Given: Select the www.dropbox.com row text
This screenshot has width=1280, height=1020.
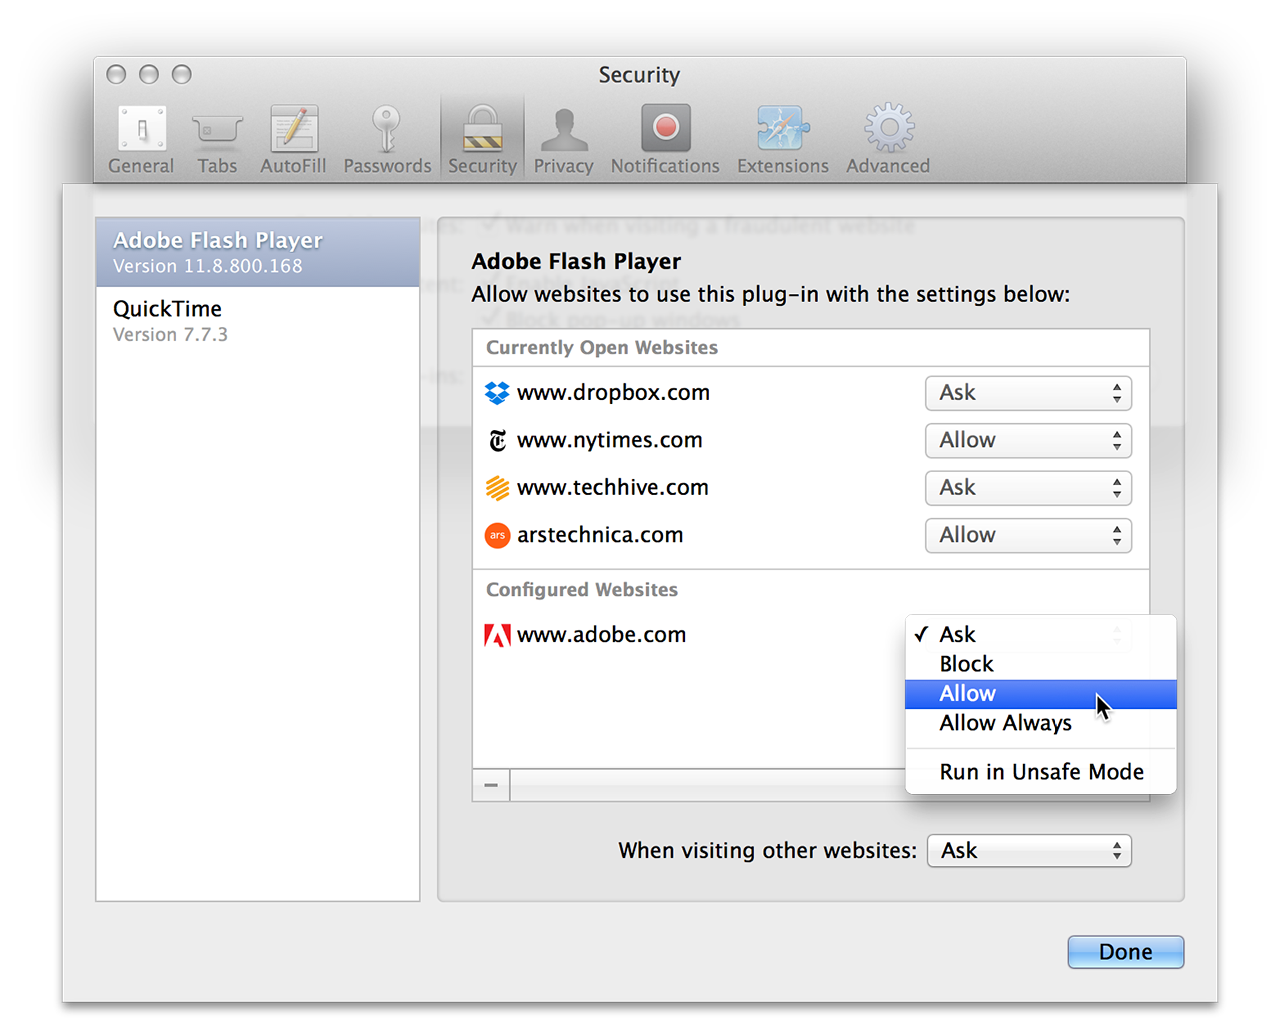Looking at the screenshot, I should pyautogui.click(x=613, y=393).
